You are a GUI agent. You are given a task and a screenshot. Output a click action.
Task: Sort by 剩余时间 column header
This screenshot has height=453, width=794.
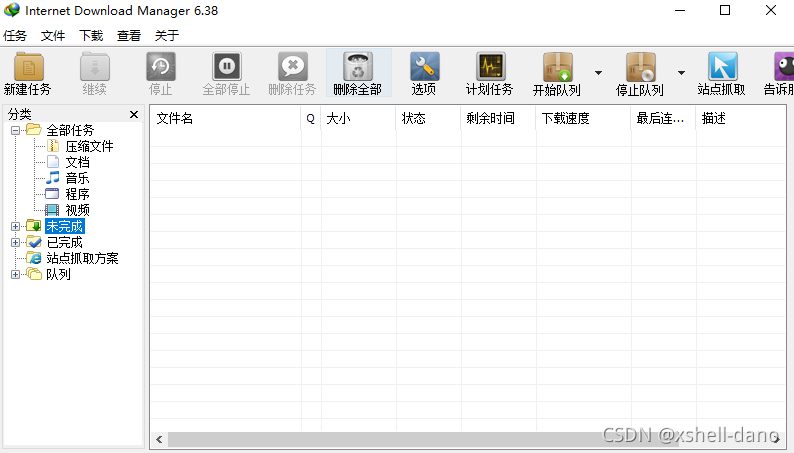point(498,118)
